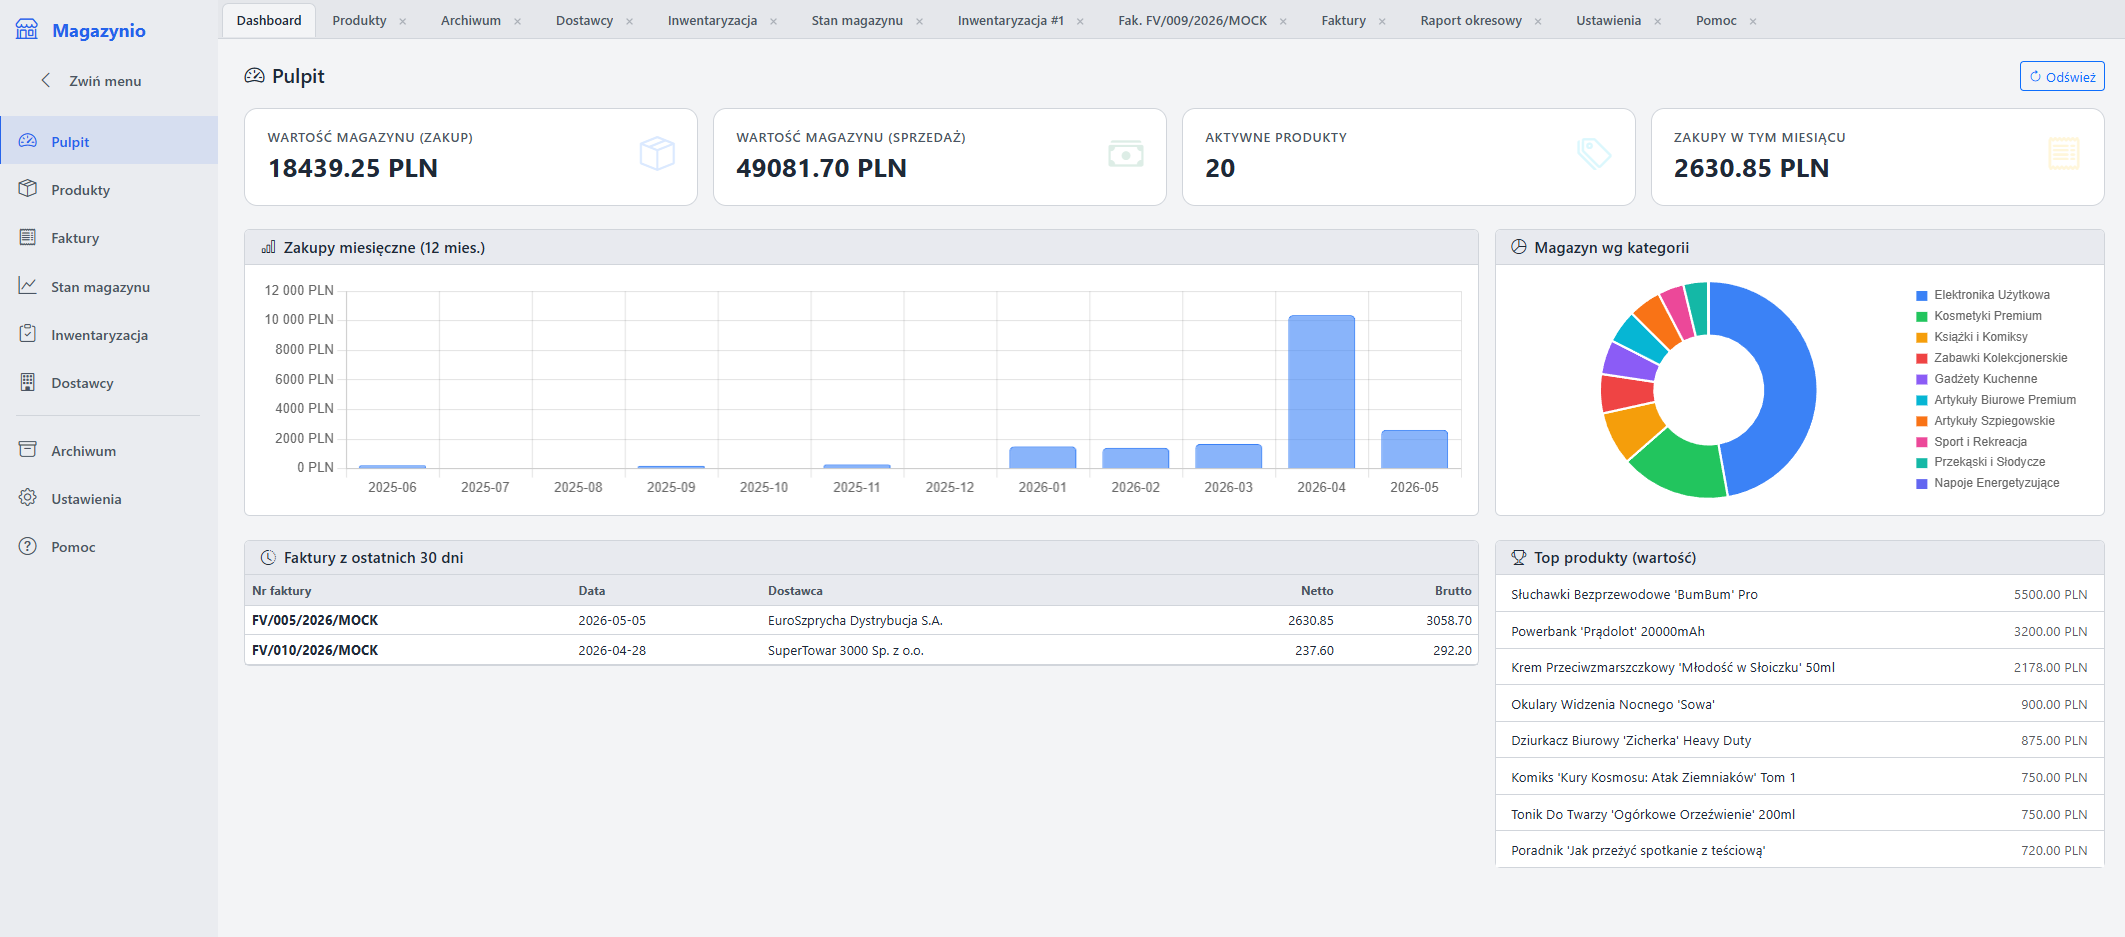Open Ustawienia gear icon in sidebar
Screen dimensions: 2125x937
[28, 498]
